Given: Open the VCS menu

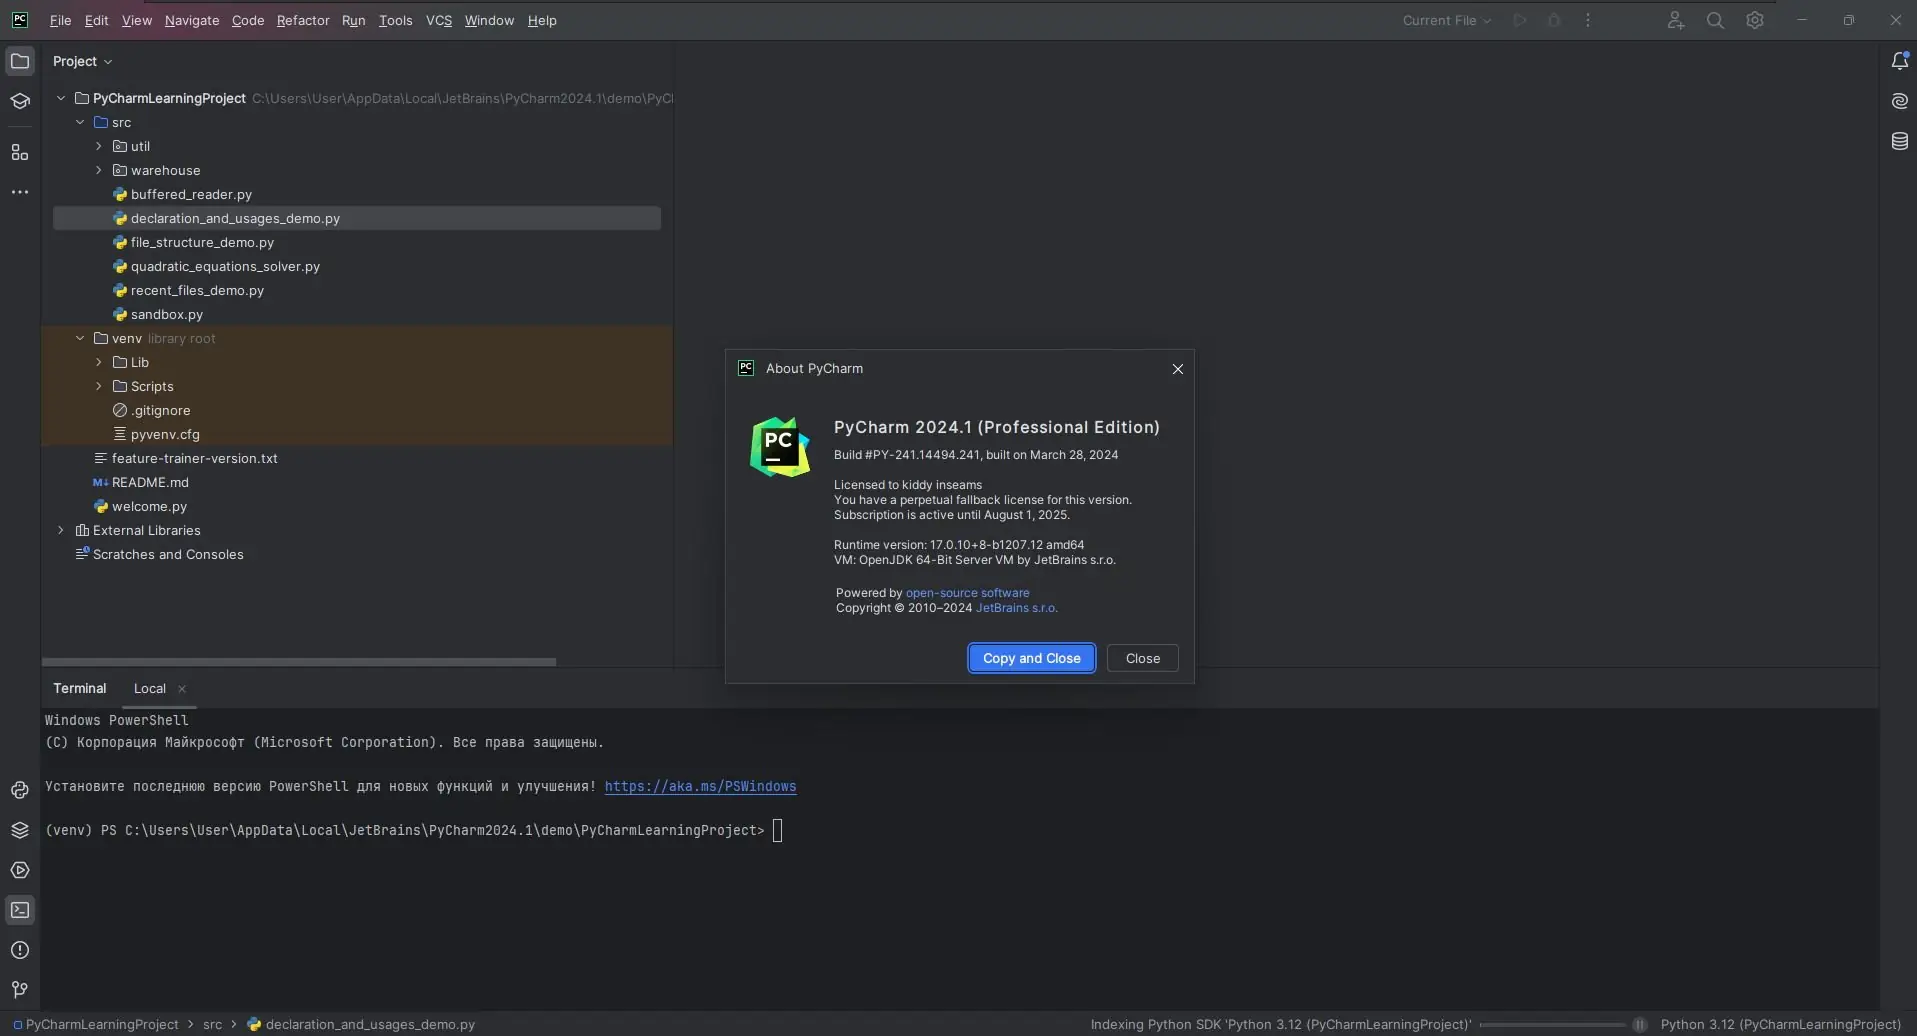Looking at the screenshot, I should pyautogui.click(x=439, y=20).
